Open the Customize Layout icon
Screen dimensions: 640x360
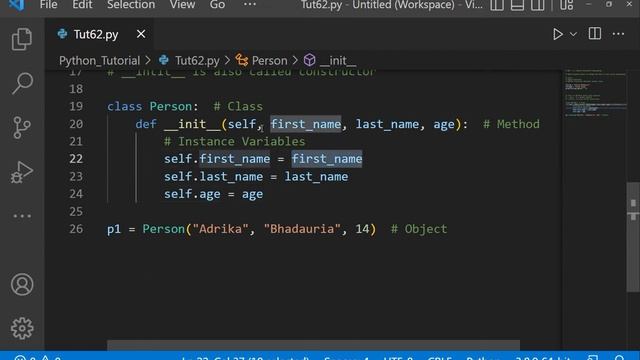567,5
